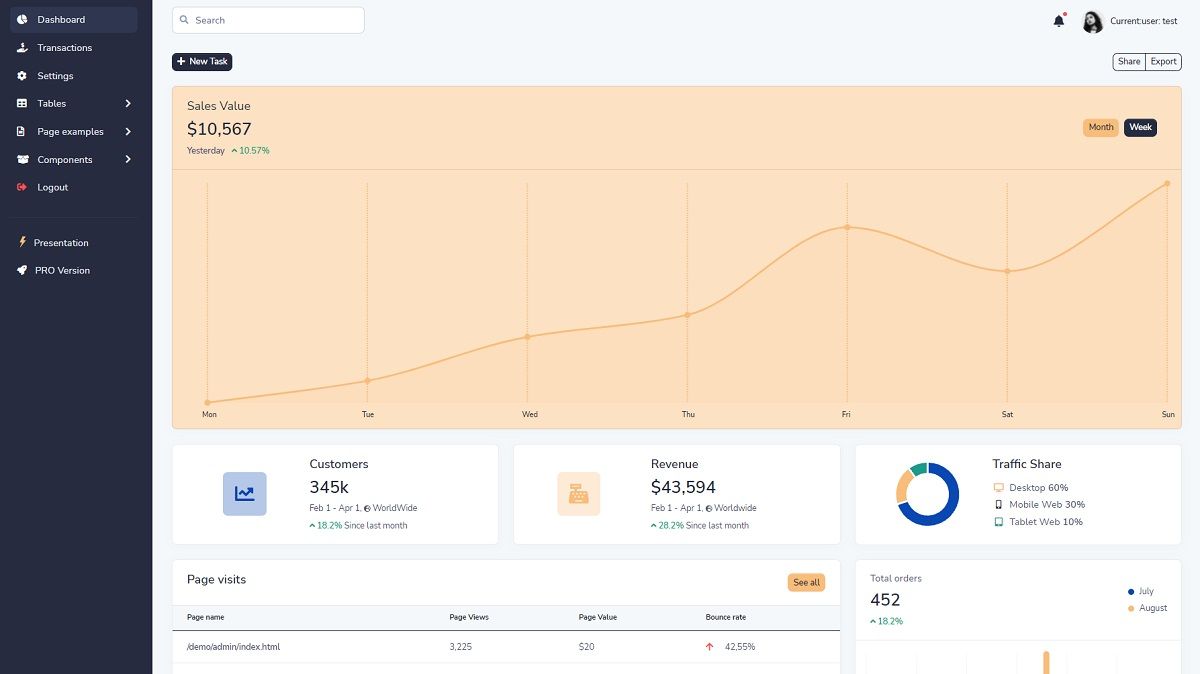Viewport: 1200px width, 674px height.
Task: Open the notification bell
Action: pyautogui.click(x=1059, y=20)
